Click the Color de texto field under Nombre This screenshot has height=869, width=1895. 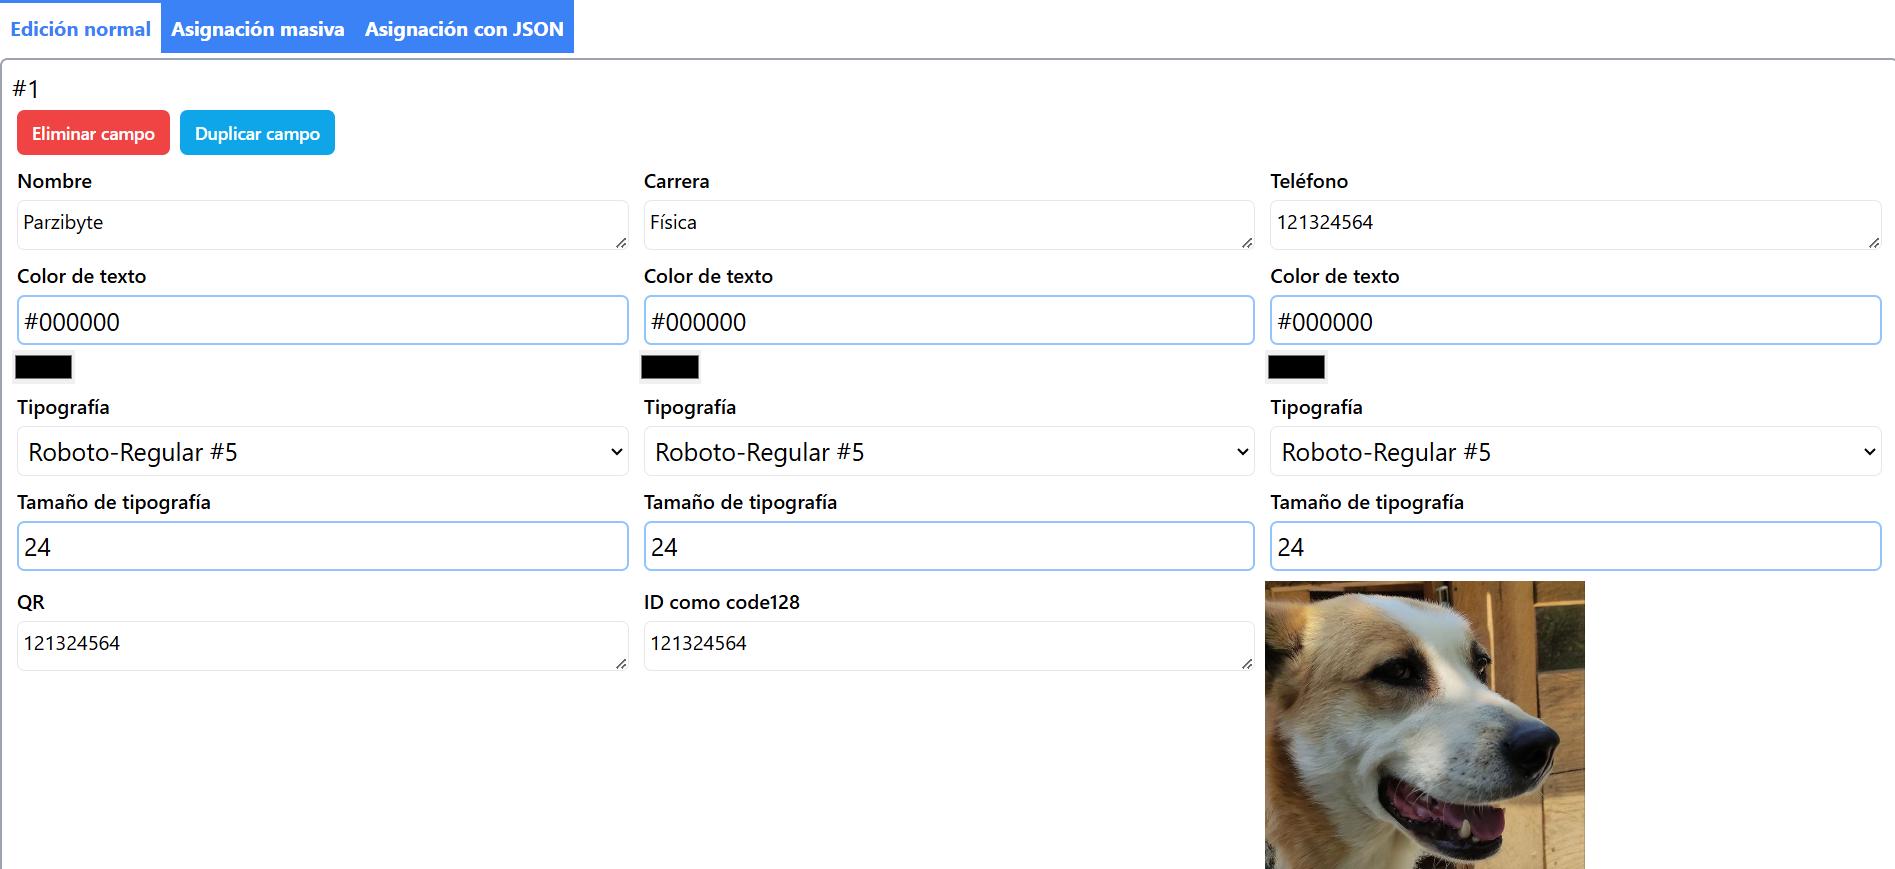[322, 321]
